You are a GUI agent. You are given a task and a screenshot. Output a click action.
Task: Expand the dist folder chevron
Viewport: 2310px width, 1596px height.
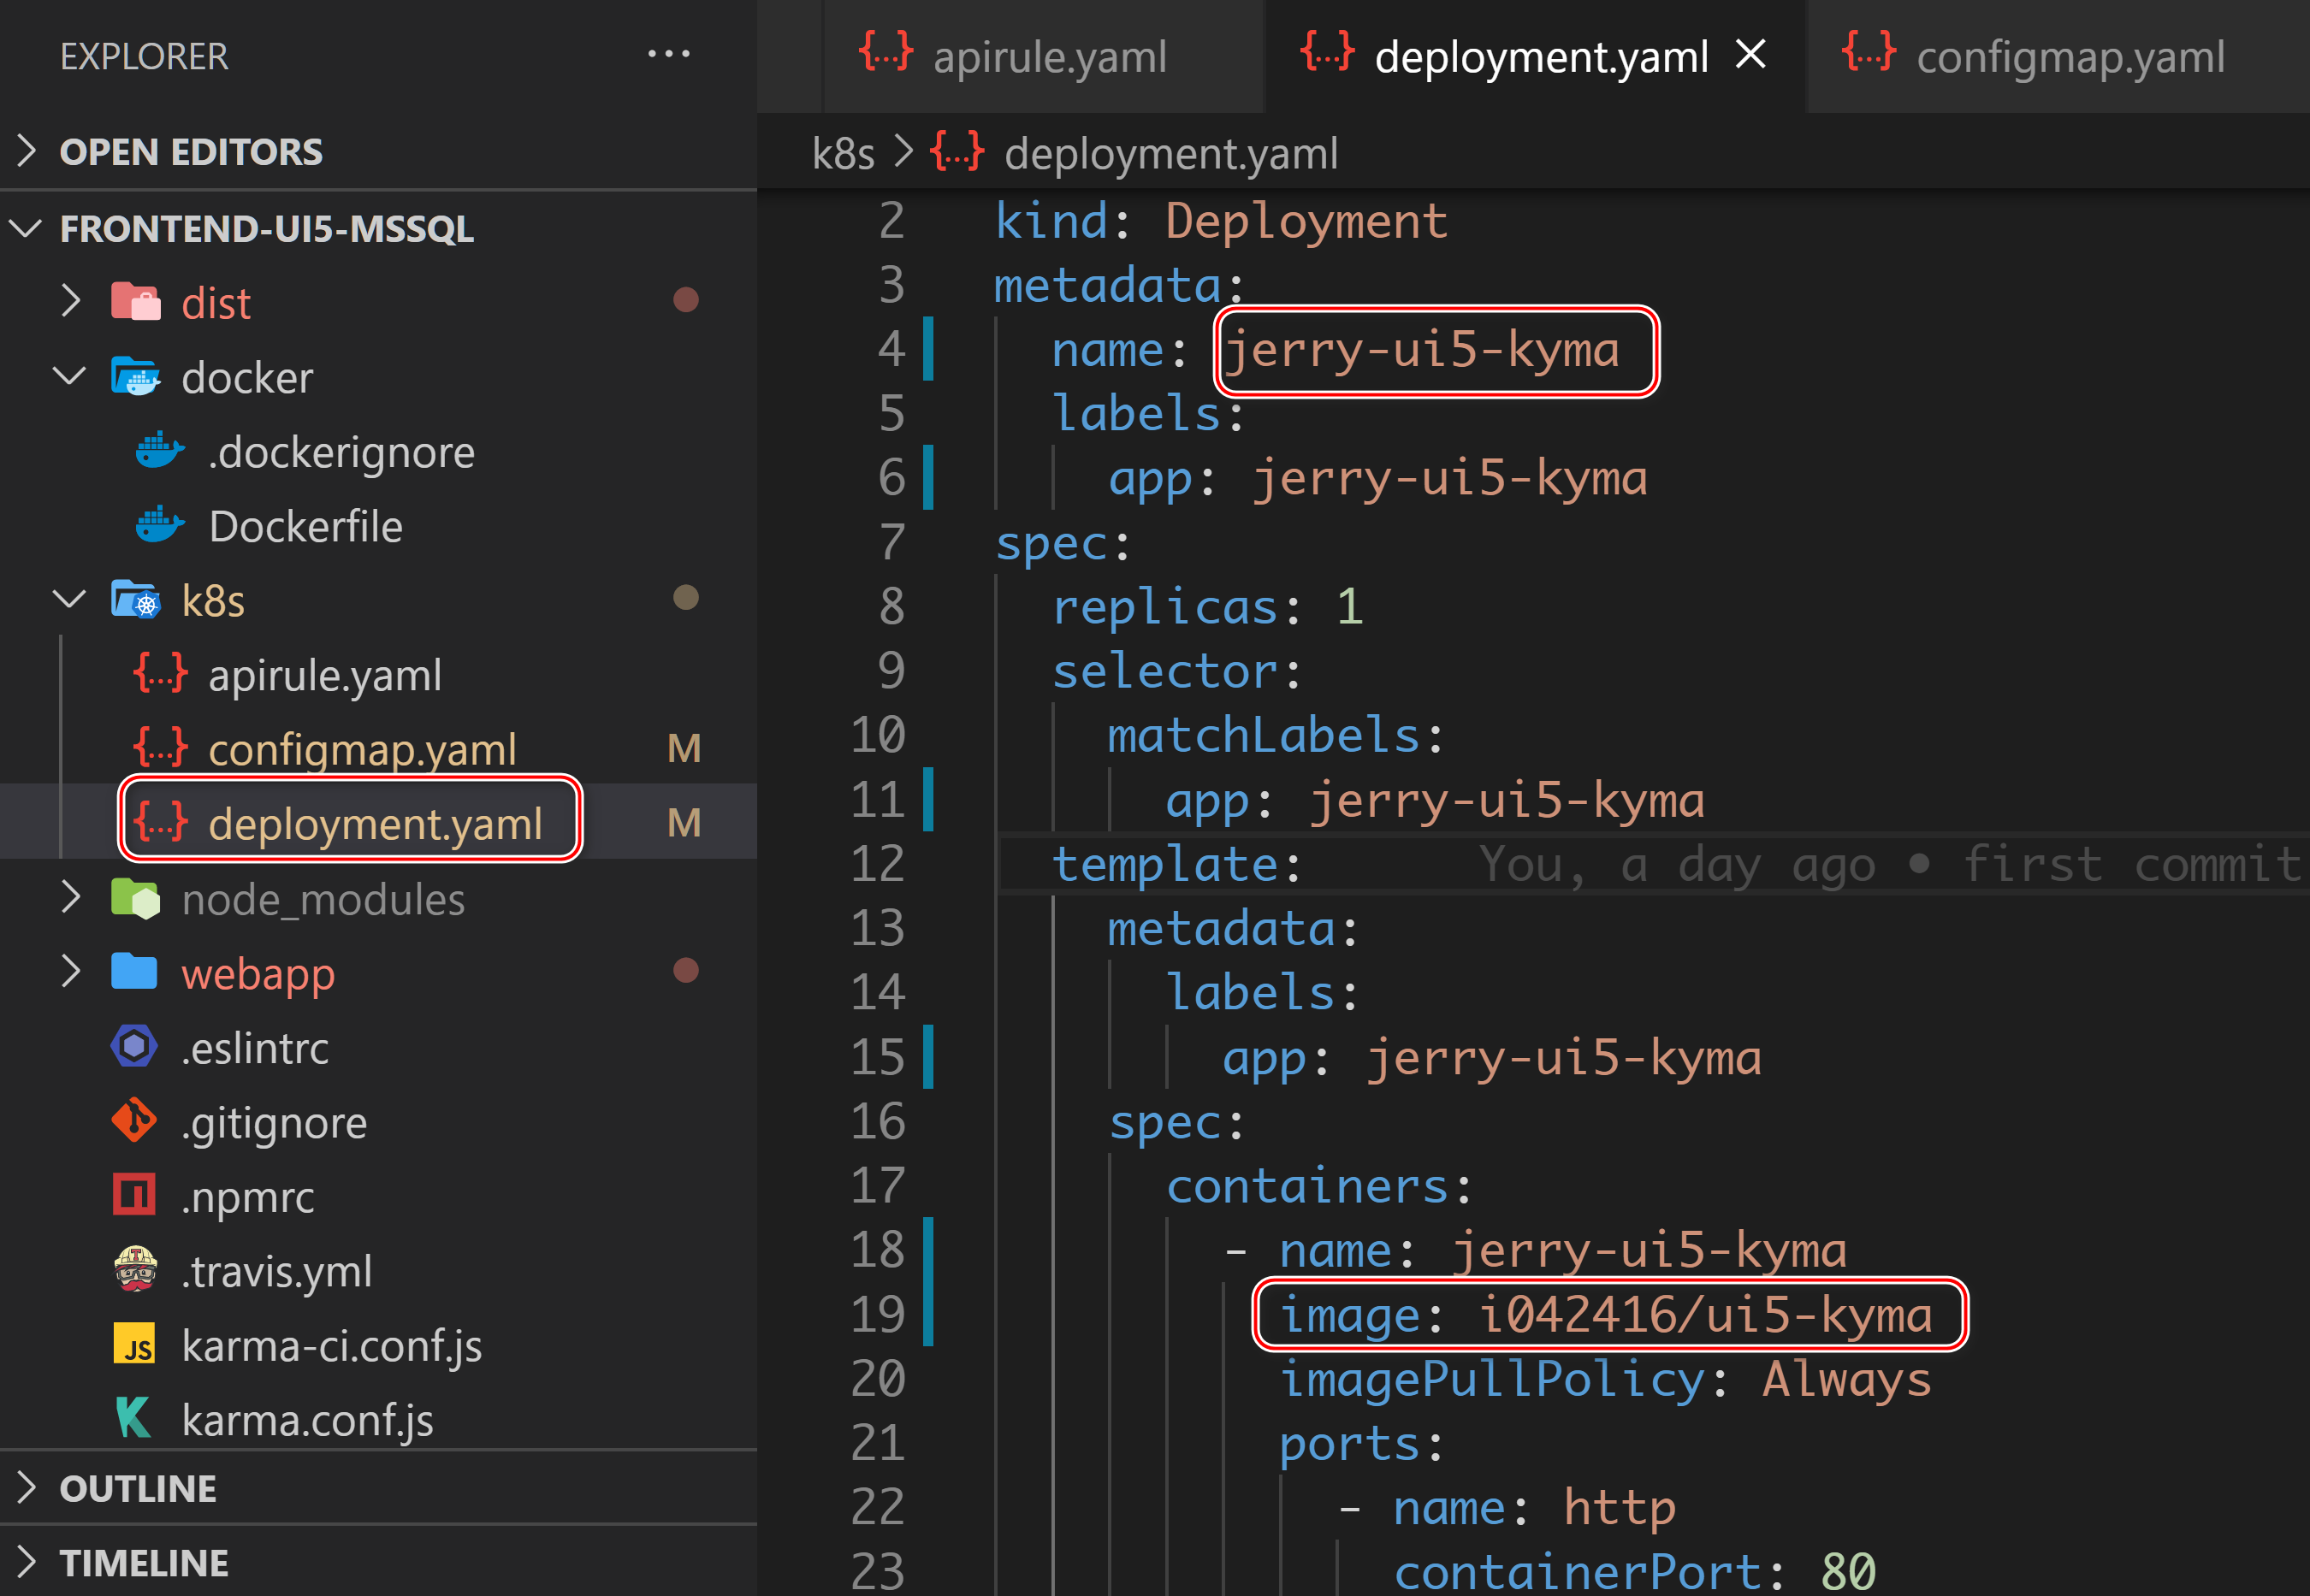coord(70,301)
